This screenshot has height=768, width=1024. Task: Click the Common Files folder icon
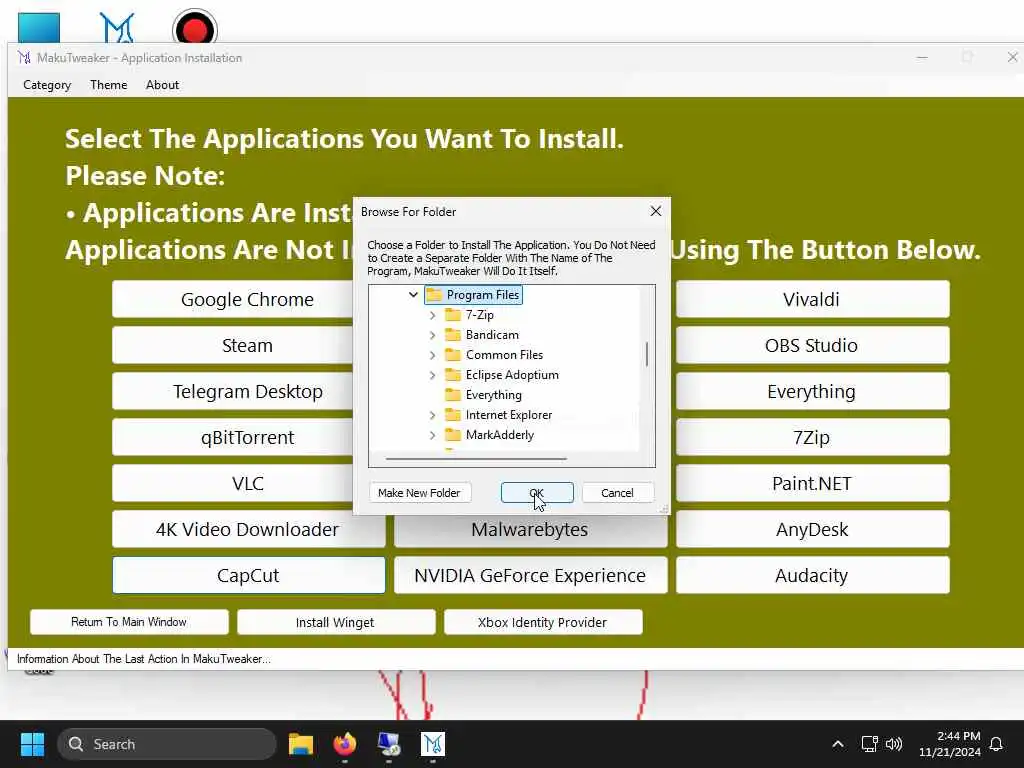(453, 355)
